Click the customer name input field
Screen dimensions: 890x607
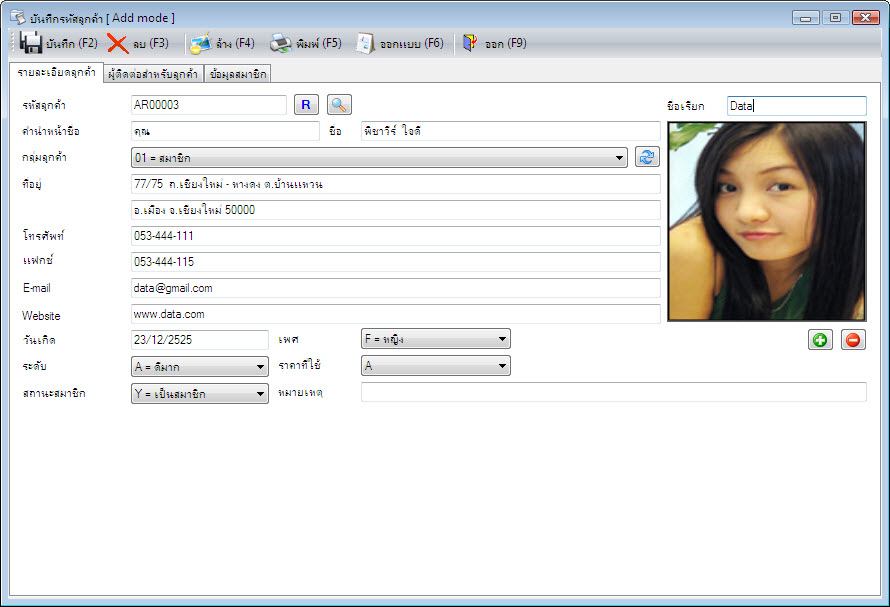pyautogui.click(x=510, y=131)
